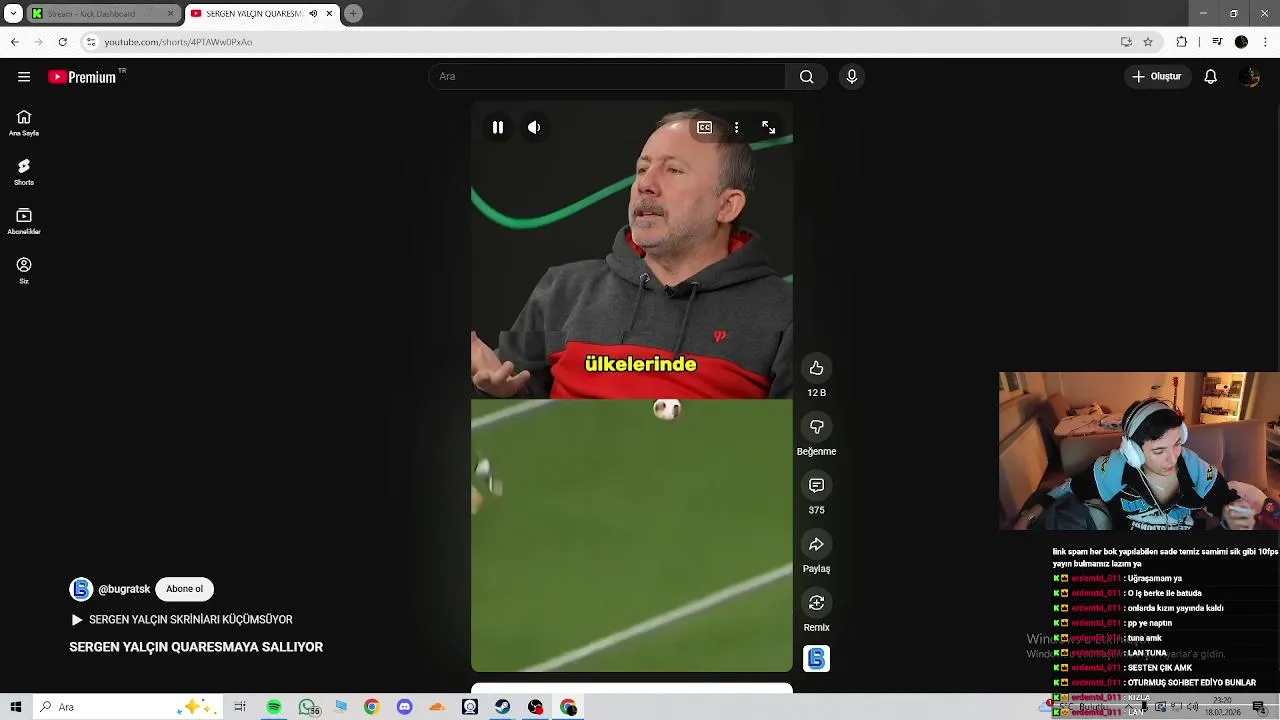Pause the playing Short video
The height and width of the screenshot is (720, 1280).
pyautogui.click(x=497, y=127)
